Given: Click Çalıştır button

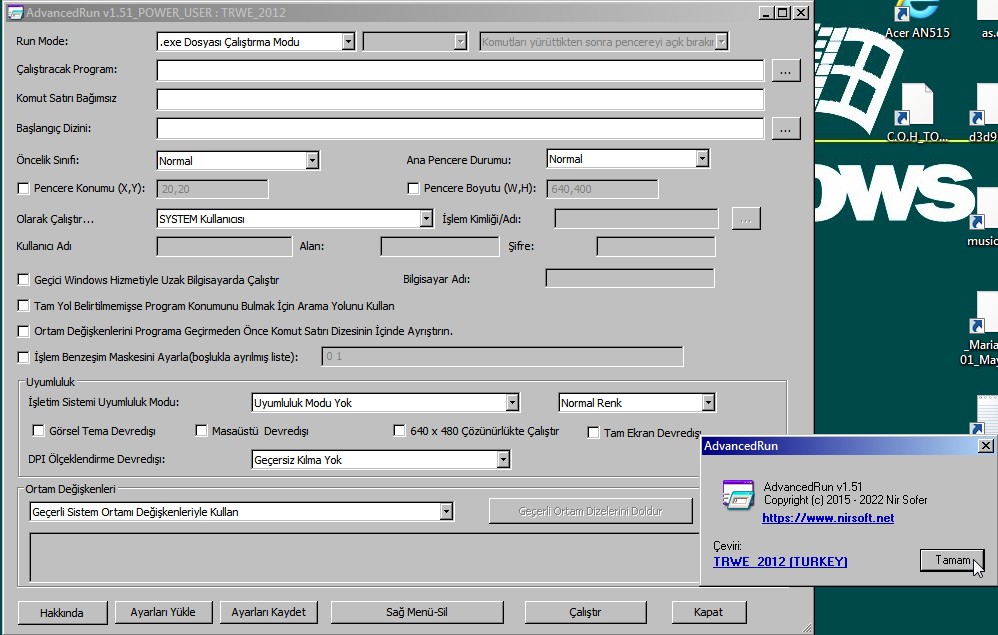Looking at the screenshot, I should click(585, 612).
